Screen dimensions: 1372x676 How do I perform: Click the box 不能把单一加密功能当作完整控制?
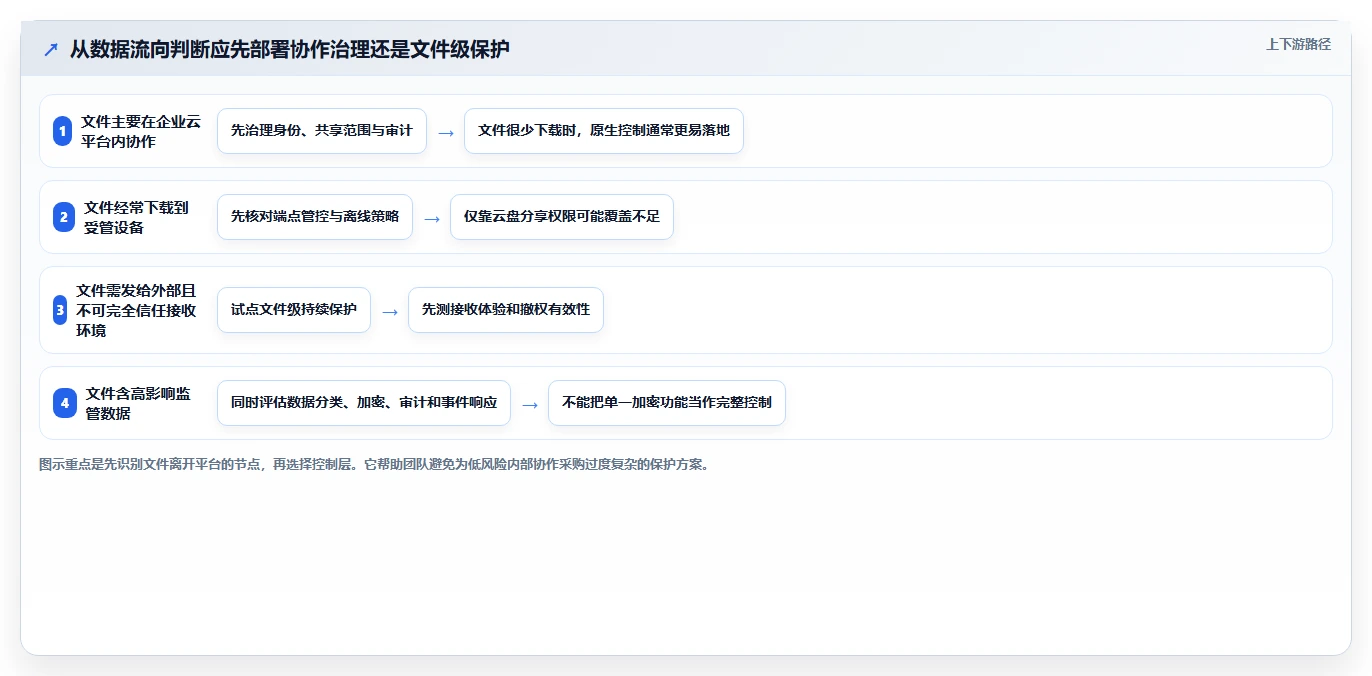point(667,403)
